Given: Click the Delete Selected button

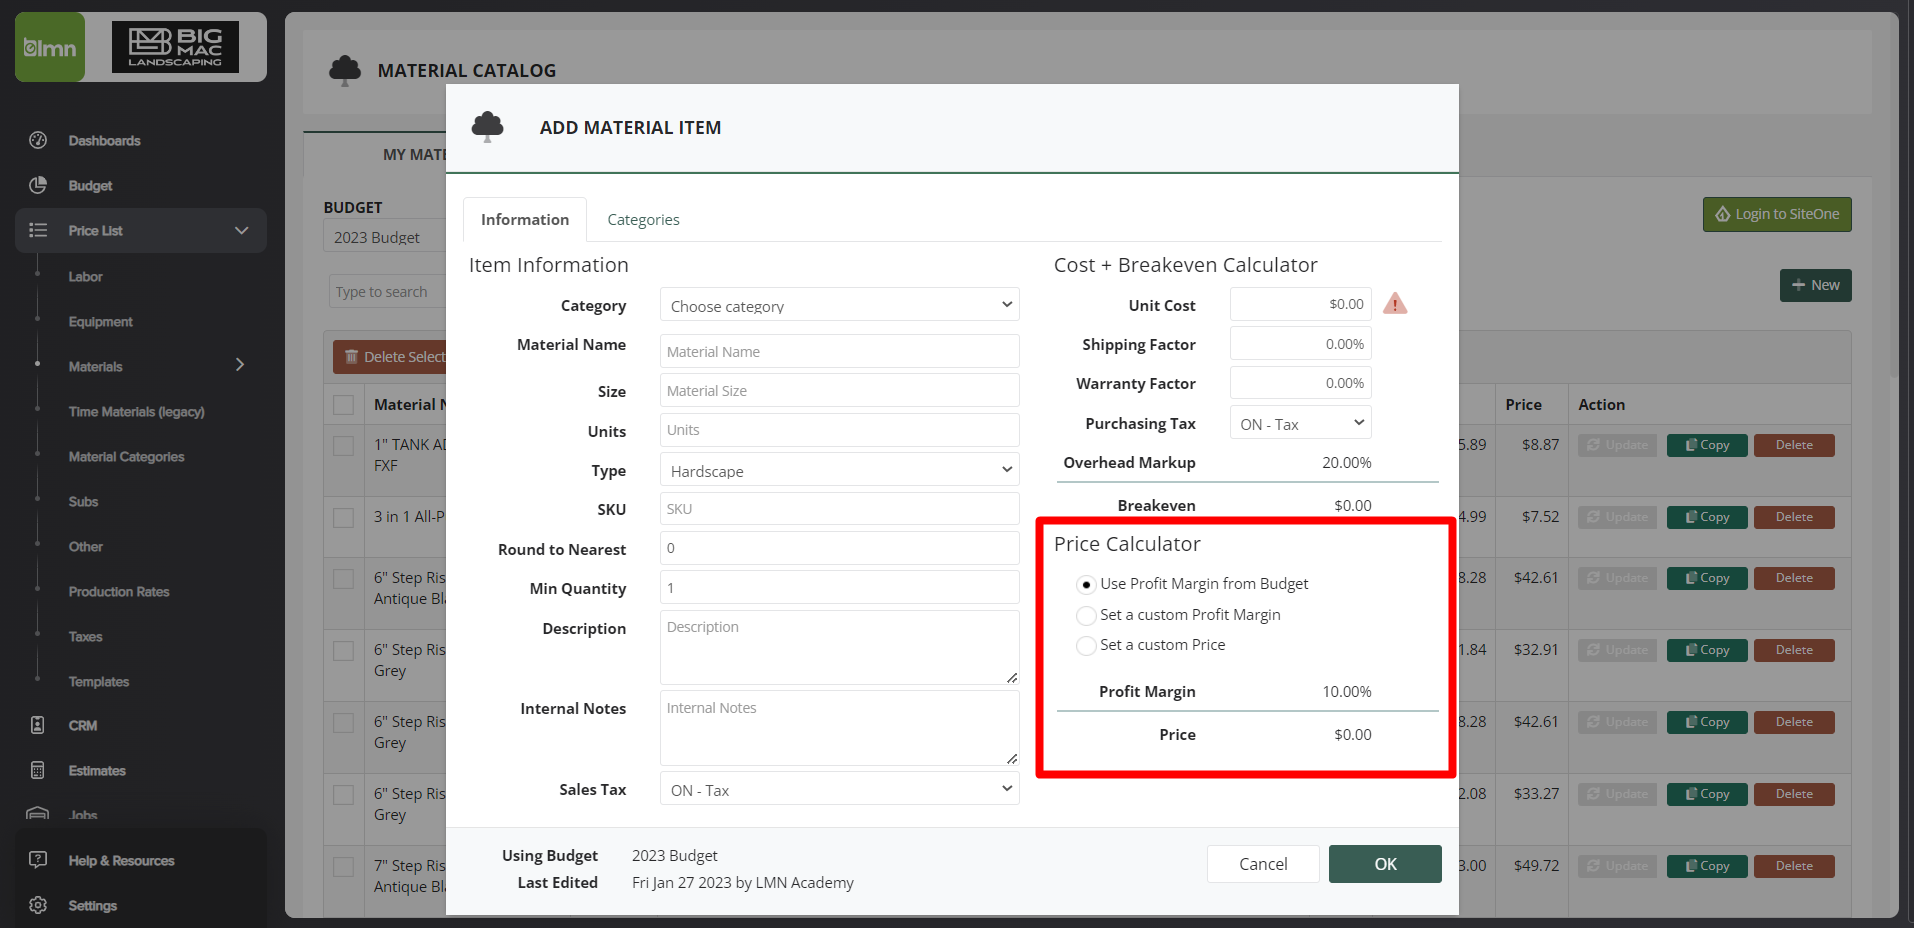Looking at the screenshot, I should coord(391,357).
